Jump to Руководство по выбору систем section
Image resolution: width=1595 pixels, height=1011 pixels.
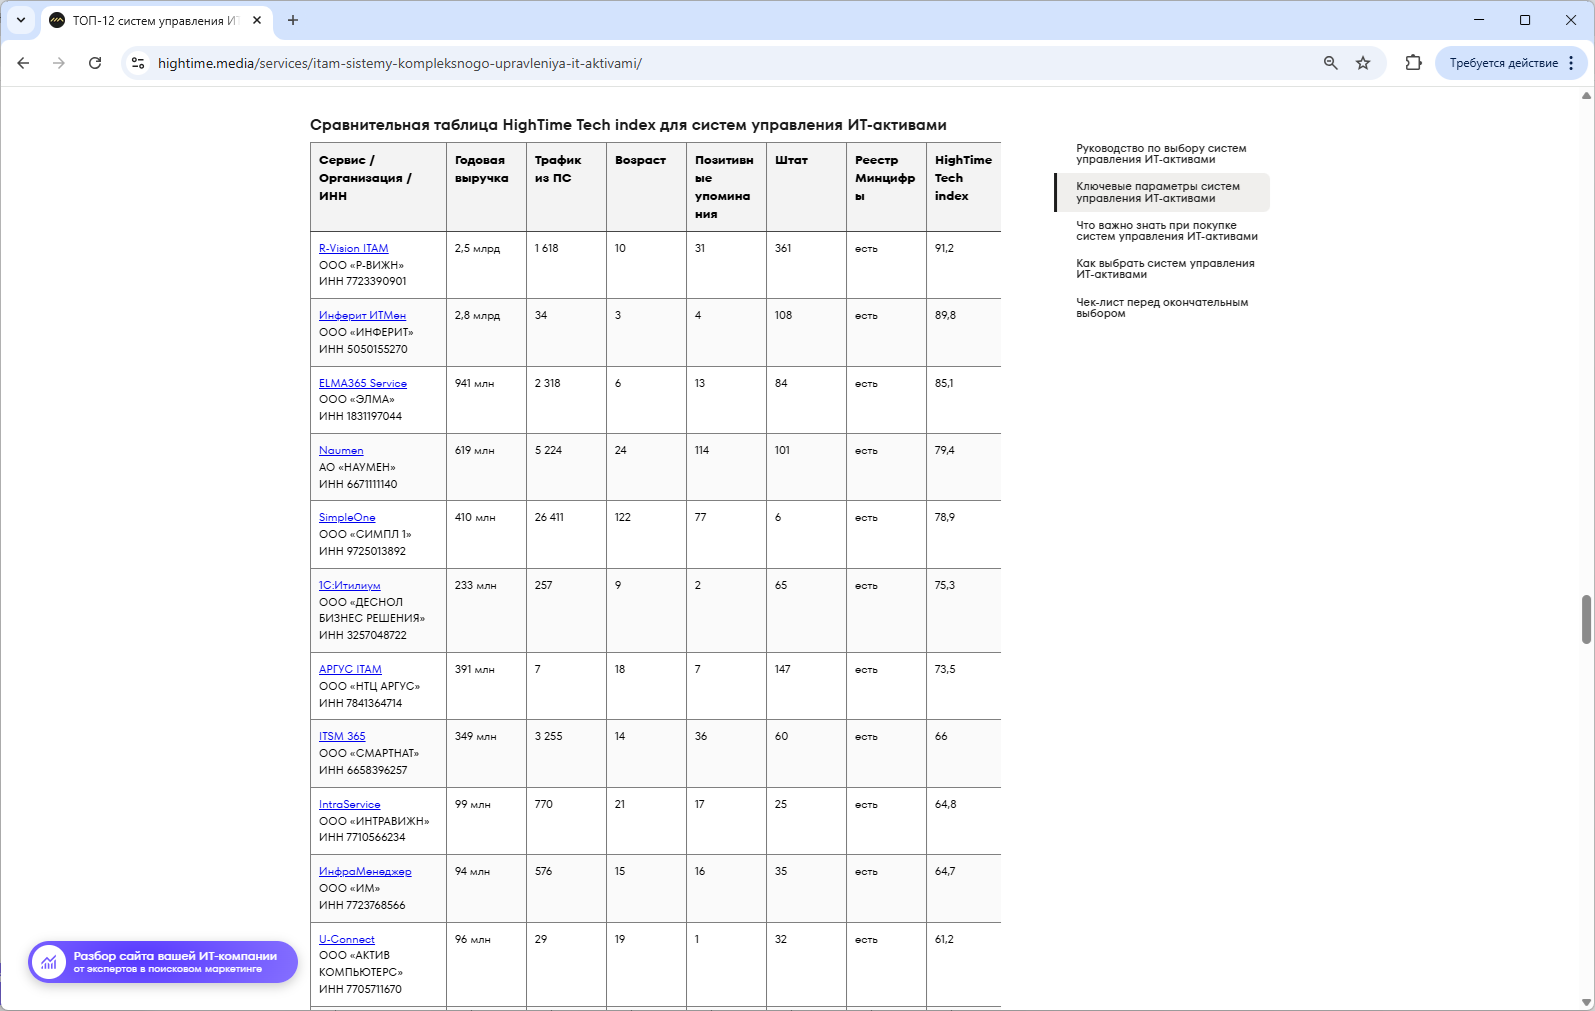pyautogui.click(x=1161, y=154)
